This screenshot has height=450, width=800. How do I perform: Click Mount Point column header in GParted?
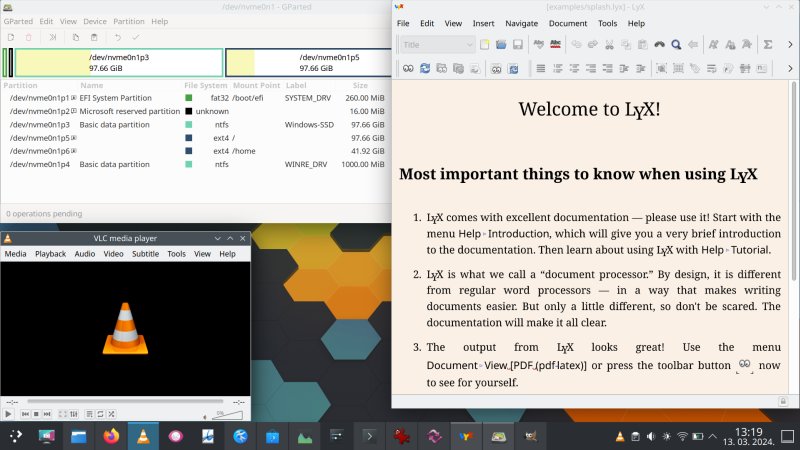pos(256,85)
